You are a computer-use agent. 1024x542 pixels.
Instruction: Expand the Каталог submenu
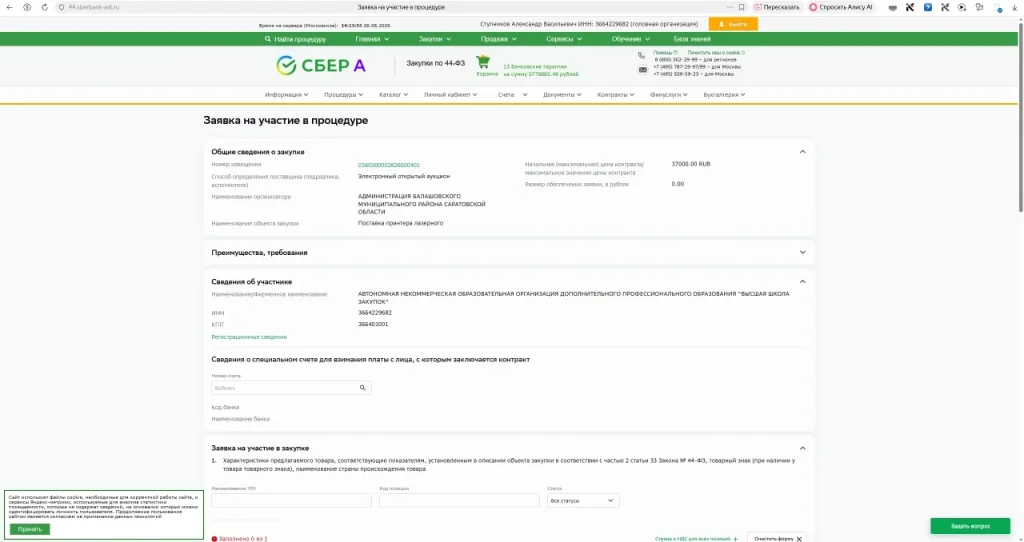(x=393, y=95)
